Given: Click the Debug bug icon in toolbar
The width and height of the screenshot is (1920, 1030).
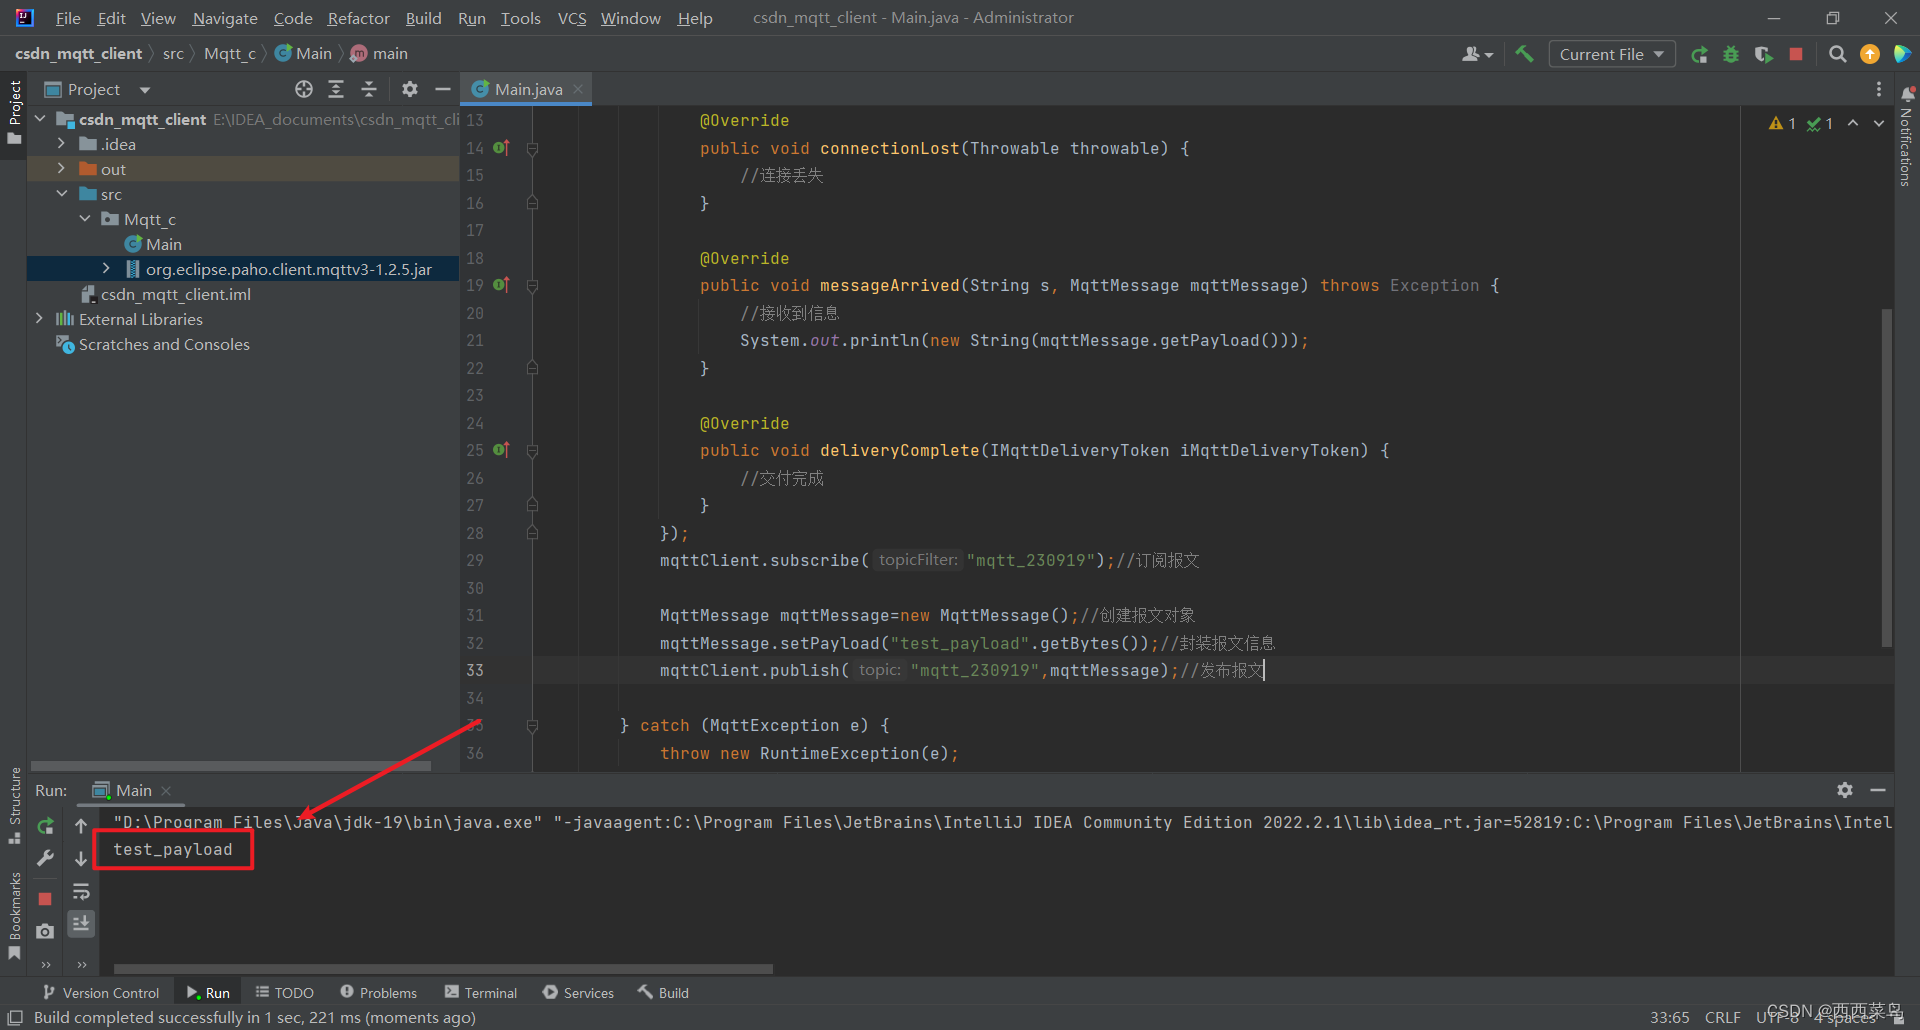Looking at the screenshot, I should coord(1731,54).
